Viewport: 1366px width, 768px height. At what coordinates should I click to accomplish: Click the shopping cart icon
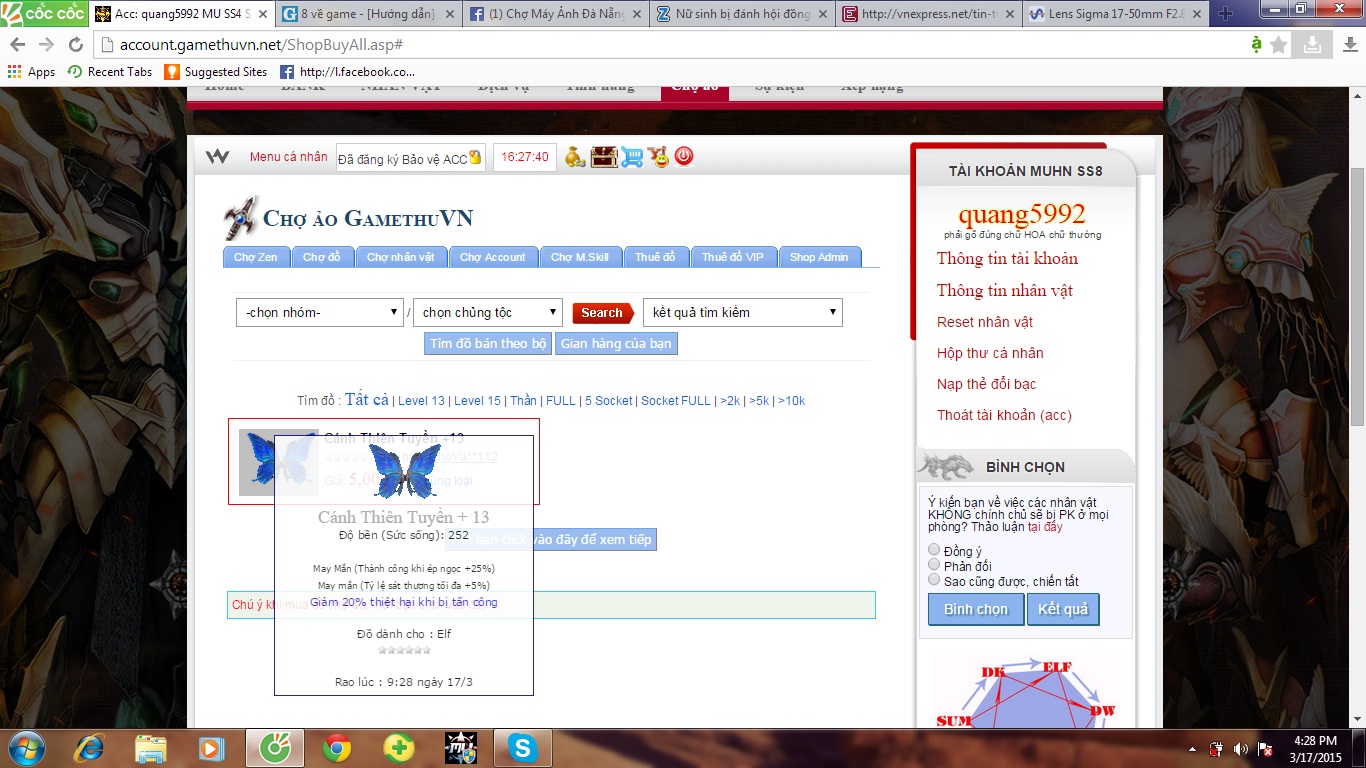coord(631,157)
